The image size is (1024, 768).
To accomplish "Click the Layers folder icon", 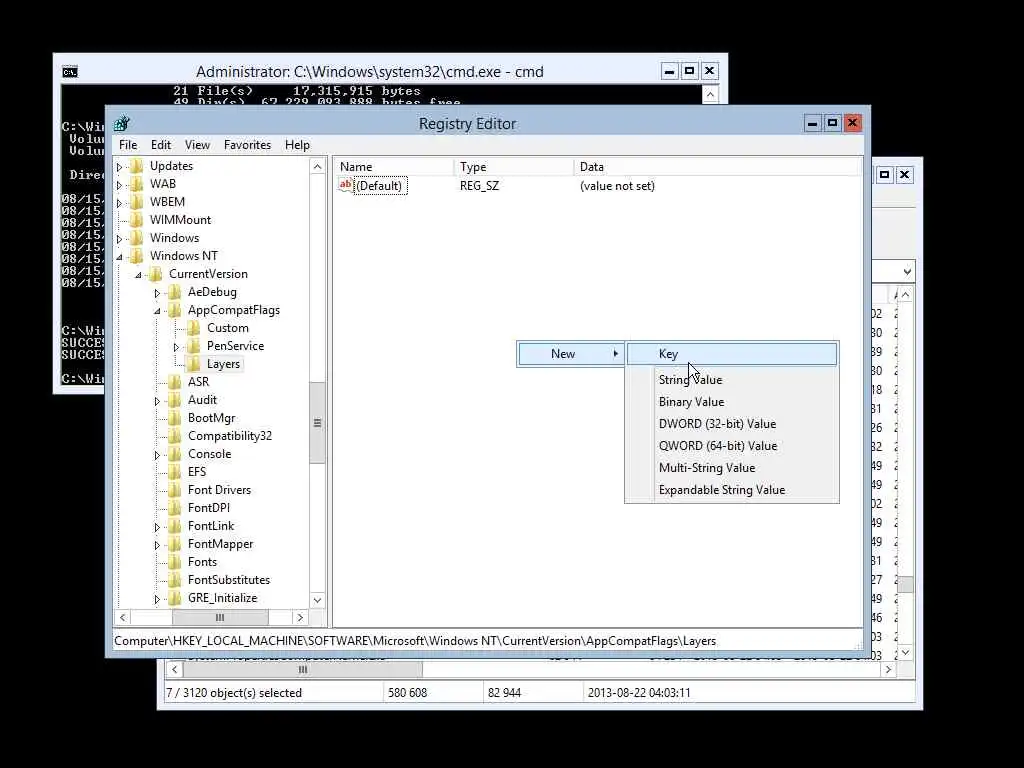I will [194, 364].
